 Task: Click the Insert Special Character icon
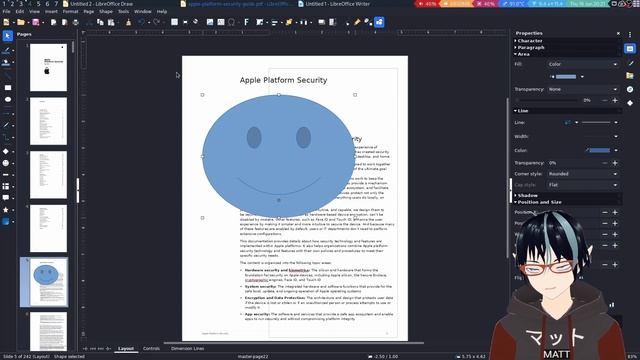tap(231, 22)
